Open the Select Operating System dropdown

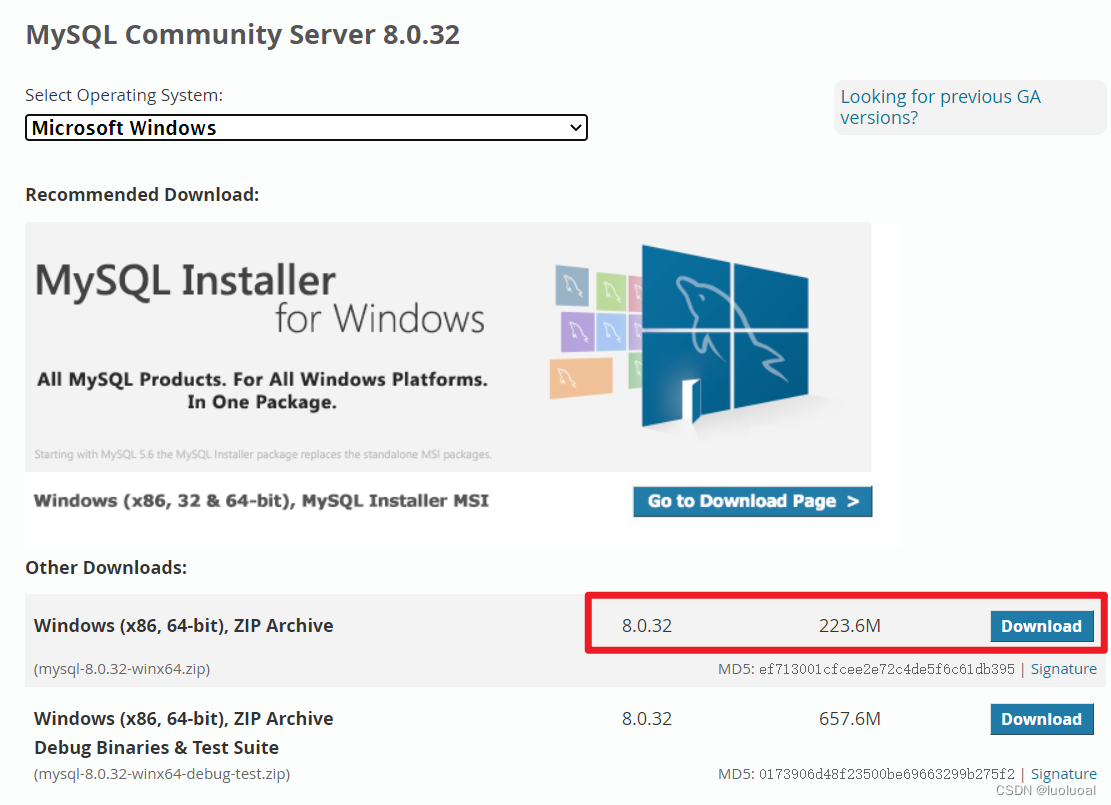pos(306,128)
